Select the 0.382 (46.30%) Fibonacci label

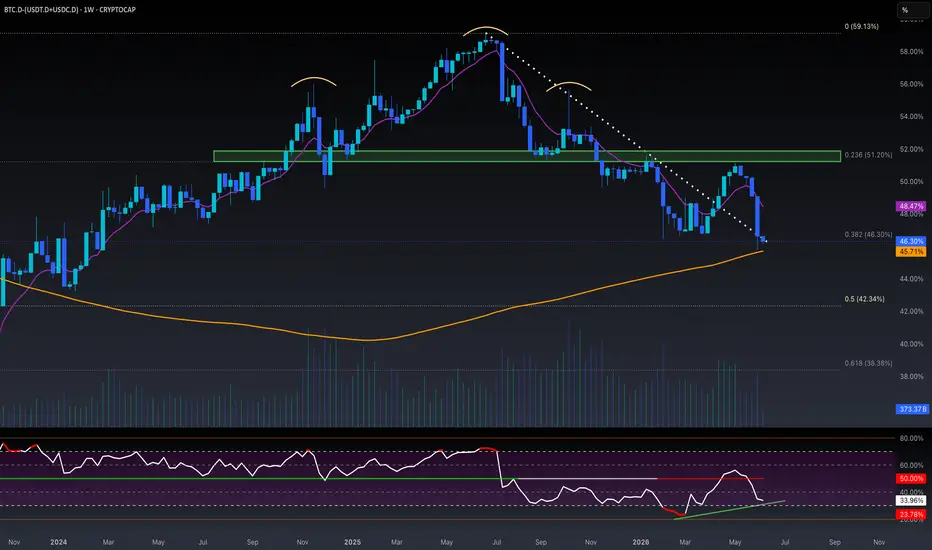(868, 235)
